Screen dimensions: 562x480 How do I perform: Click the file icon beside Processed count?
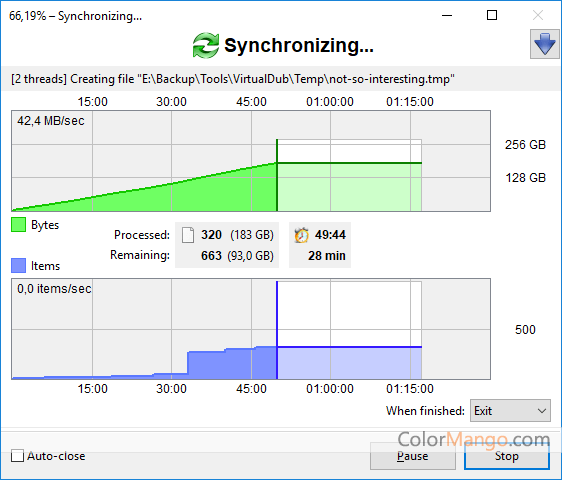coord(188,235)
